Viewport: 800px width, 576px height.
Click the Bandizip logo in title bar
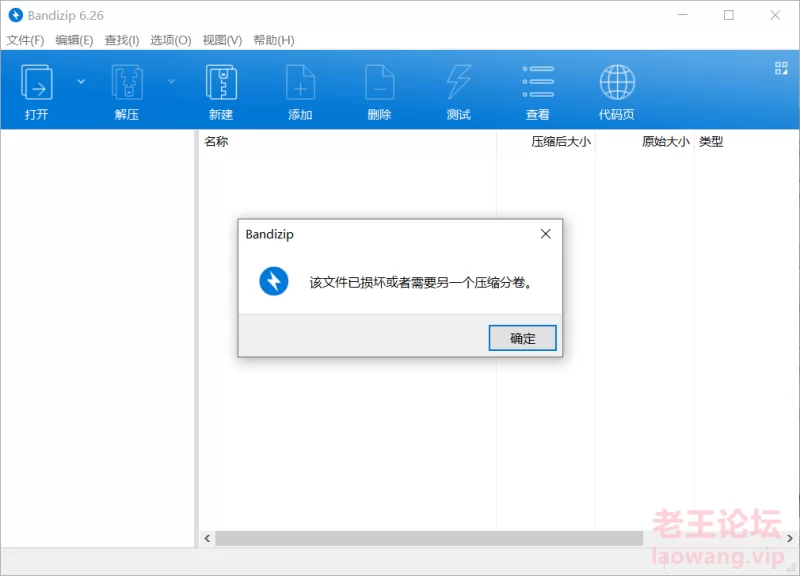16,15
